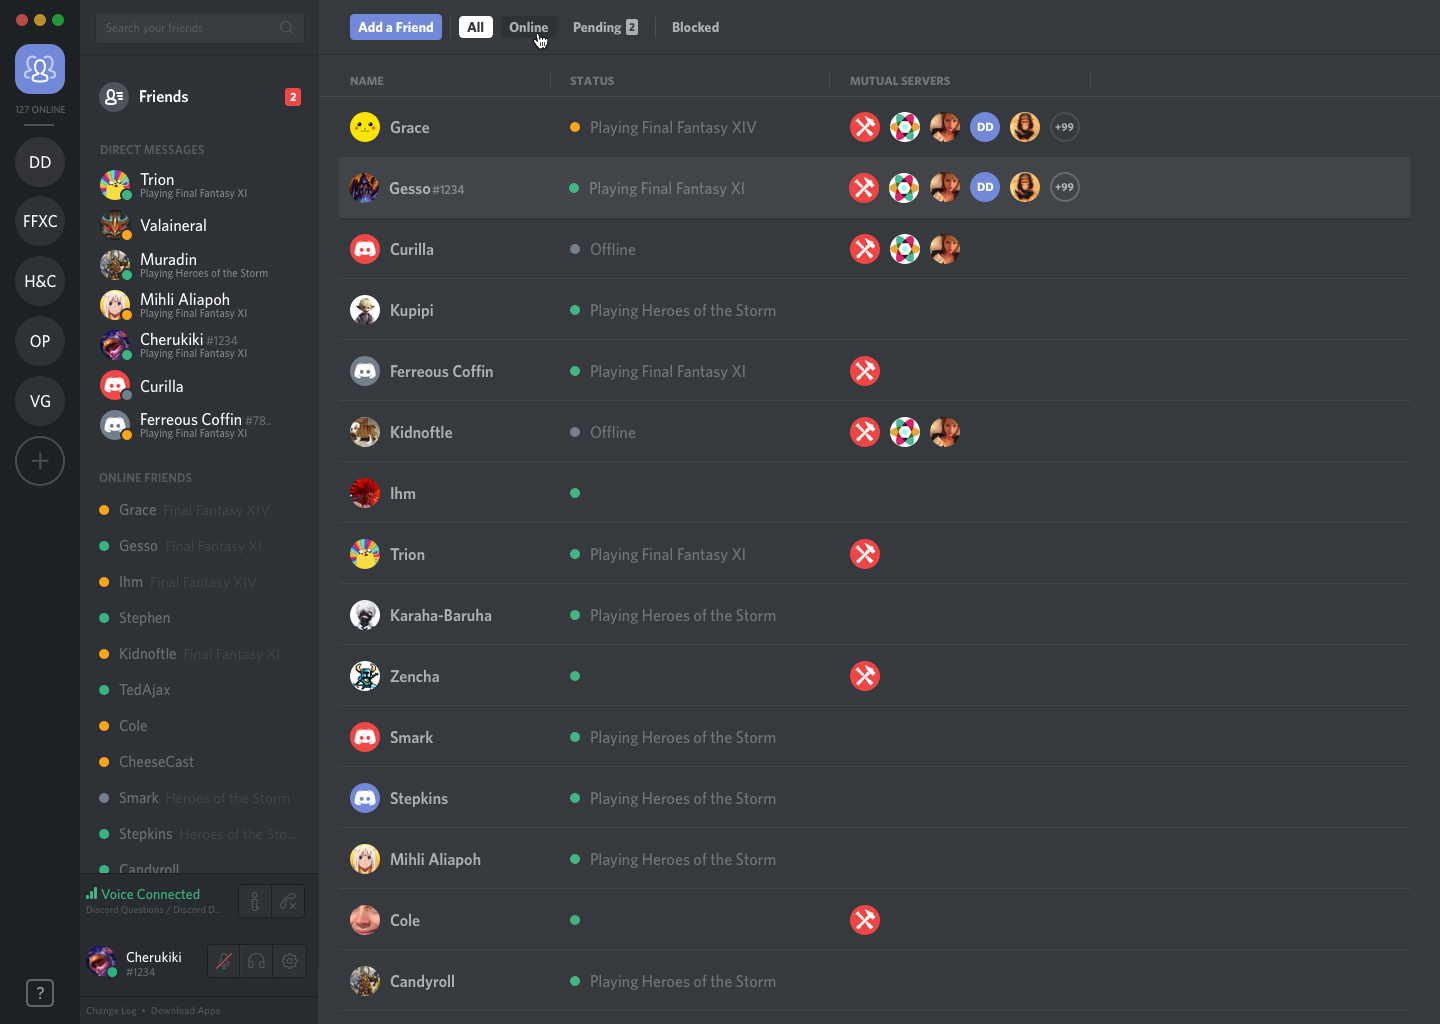Switch to the Online tab

pos(528,27)
